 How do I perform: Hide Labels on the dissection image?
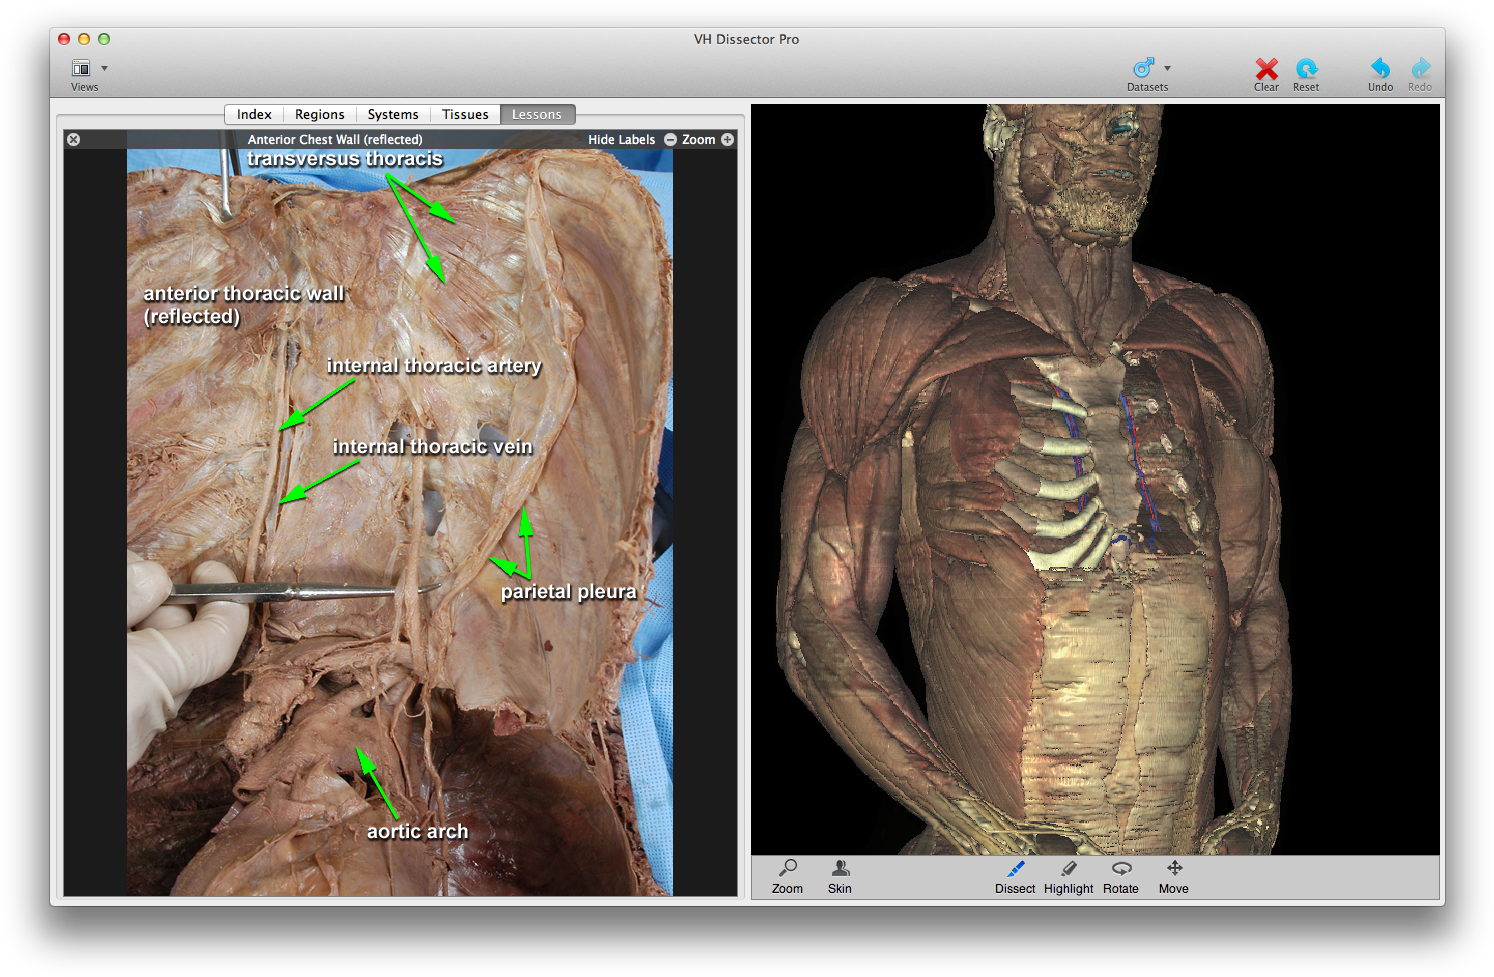pos(622,139)
